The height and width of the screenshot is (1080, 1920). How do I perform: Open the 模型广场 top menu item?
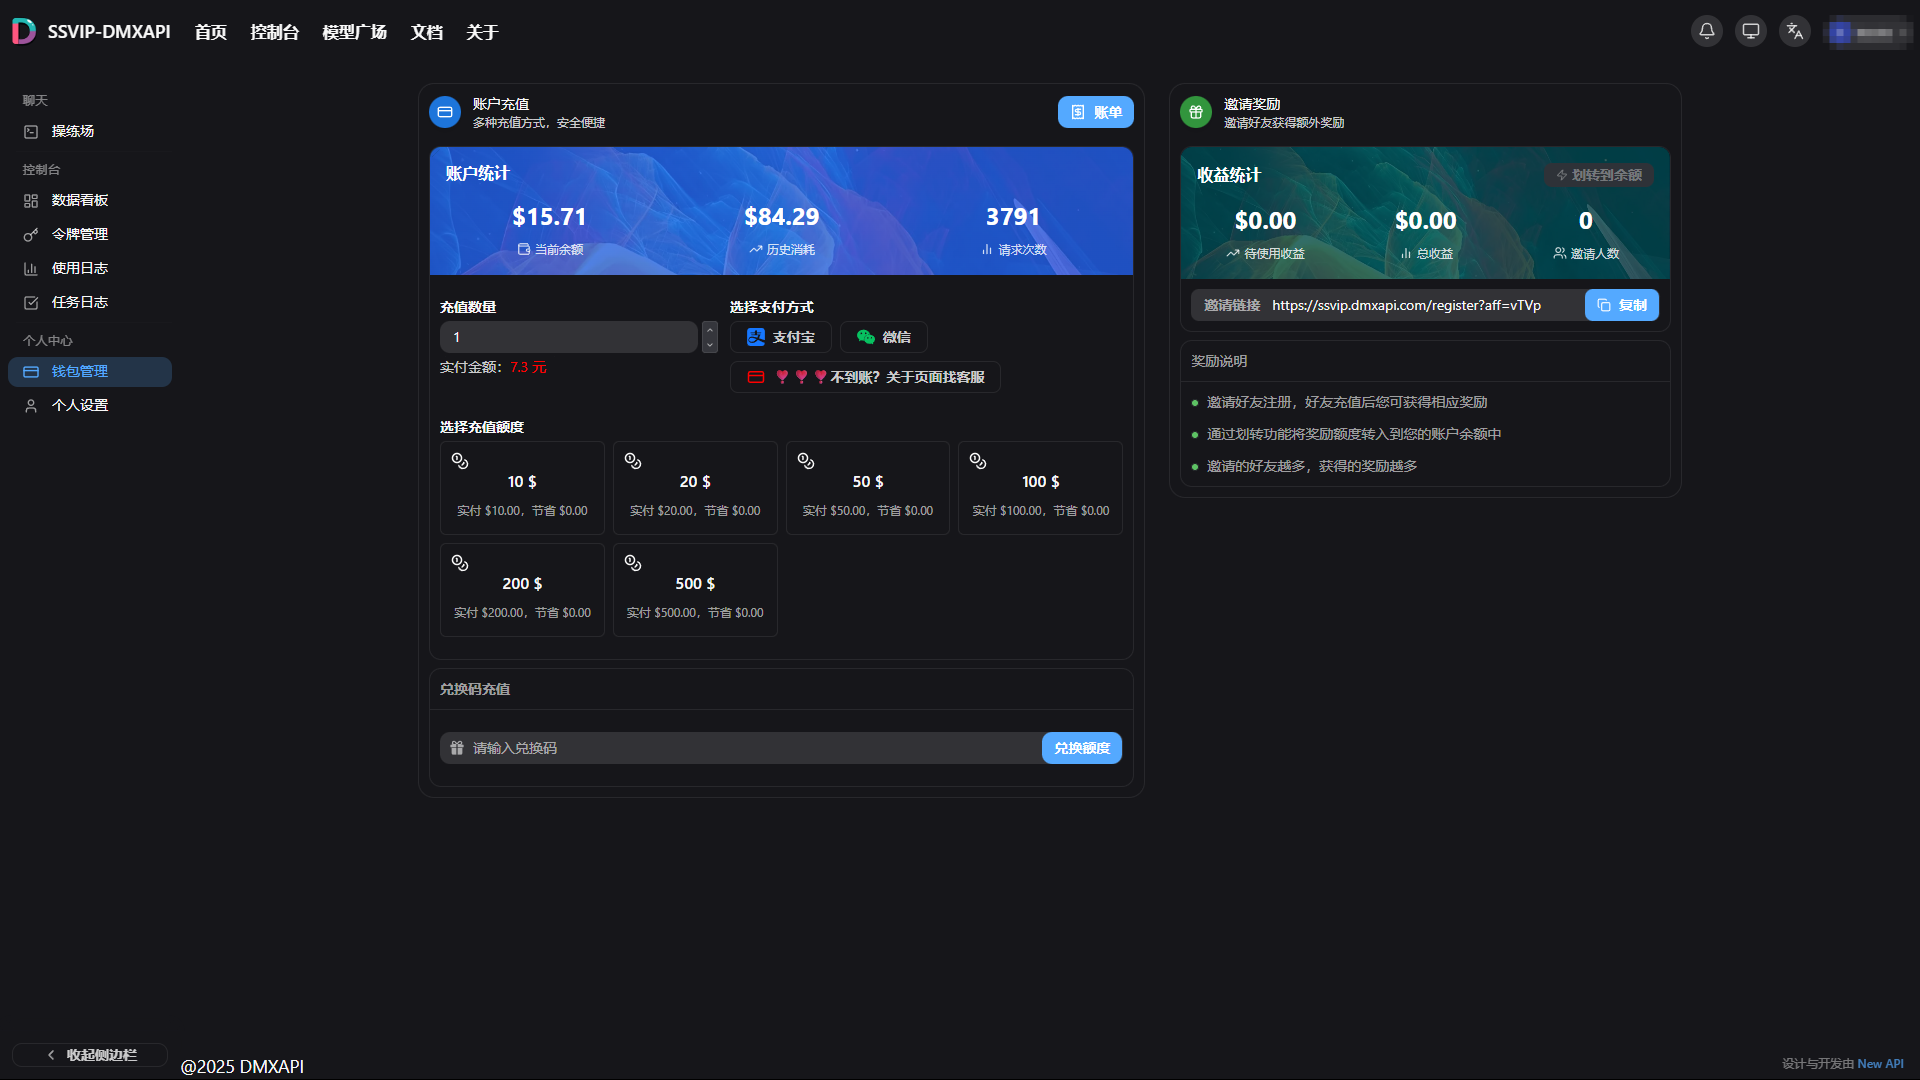point(354,32)
